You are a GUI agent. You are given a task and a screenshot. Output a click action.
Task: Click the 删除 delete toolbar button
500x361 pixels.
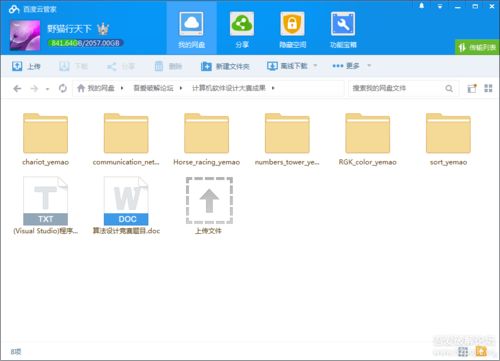click(x=168, y=66)
